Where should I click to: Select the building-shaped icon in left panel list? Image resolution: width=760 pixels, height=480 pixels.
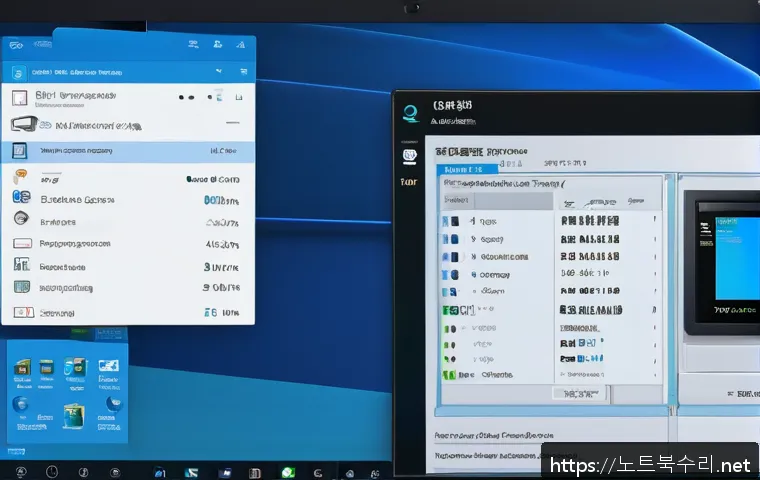pos(21,264)
